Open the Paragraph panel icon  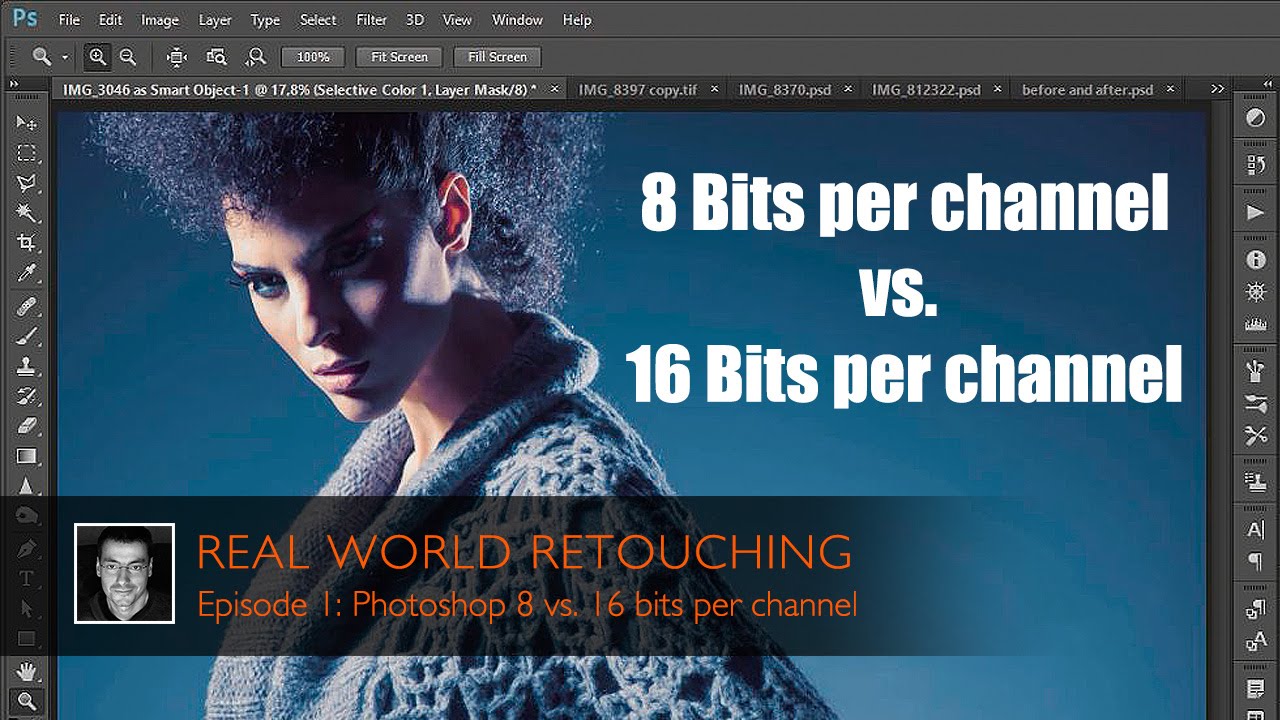click(1255, 562)
